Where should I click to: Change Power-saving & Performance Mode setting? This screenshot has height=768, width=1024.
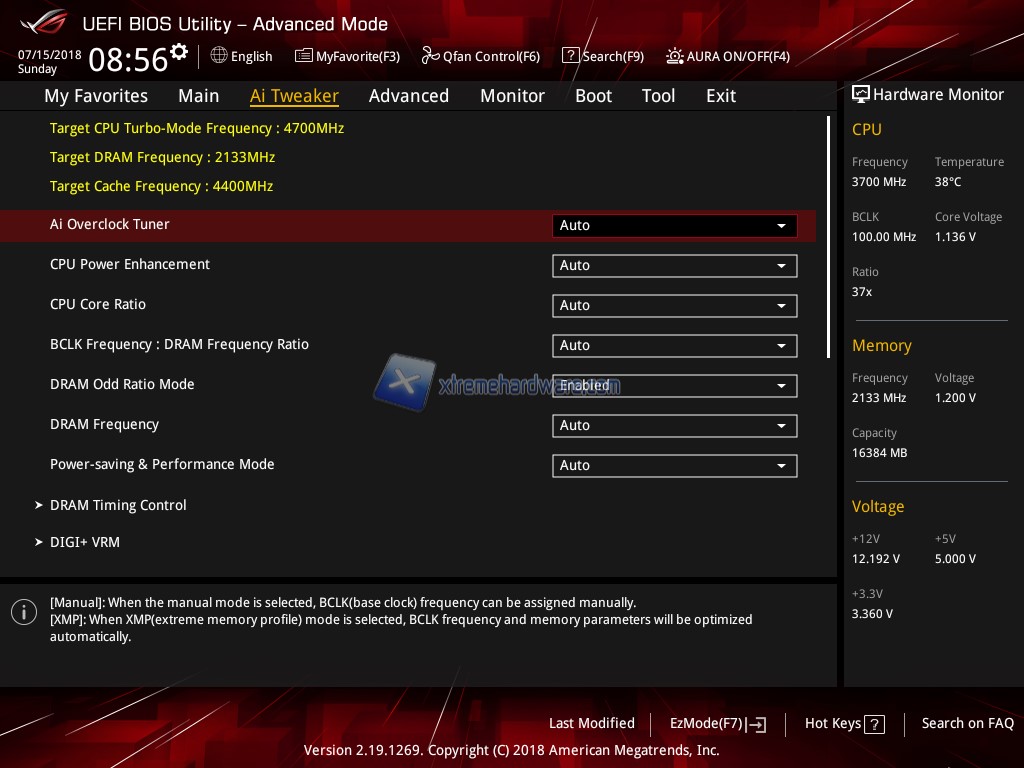pos(674,466)
